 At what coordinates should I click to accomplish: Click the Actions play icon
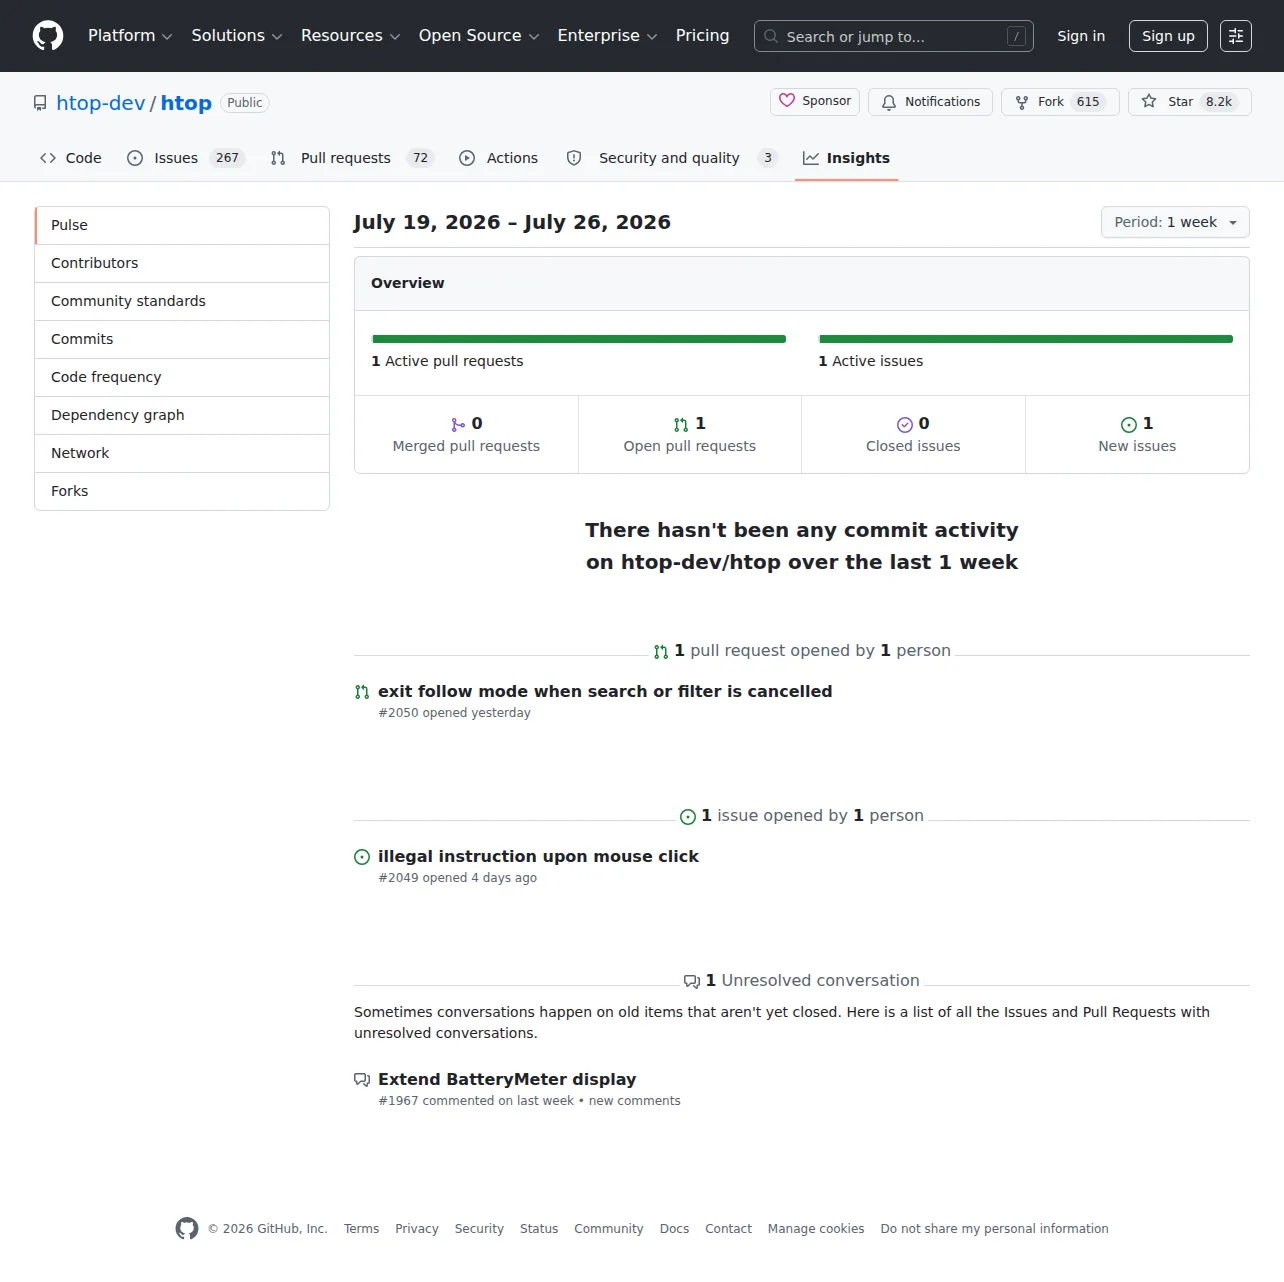point(467,158)
